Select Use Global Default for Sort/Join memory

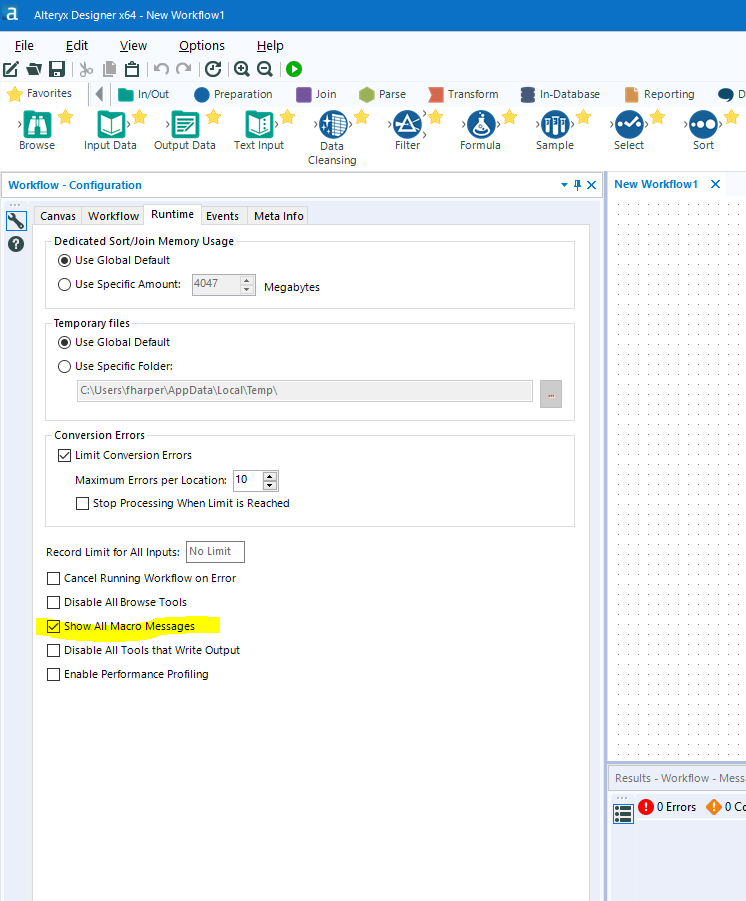64,260
